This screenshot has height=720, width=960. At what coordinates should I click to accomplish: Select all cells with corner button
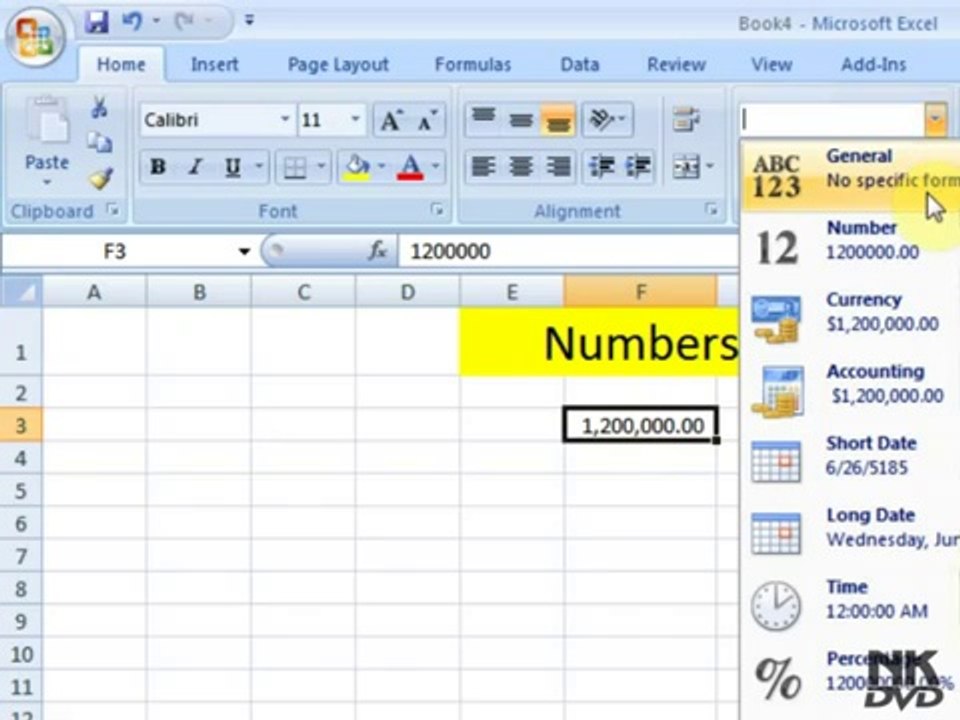pos(22,292)
